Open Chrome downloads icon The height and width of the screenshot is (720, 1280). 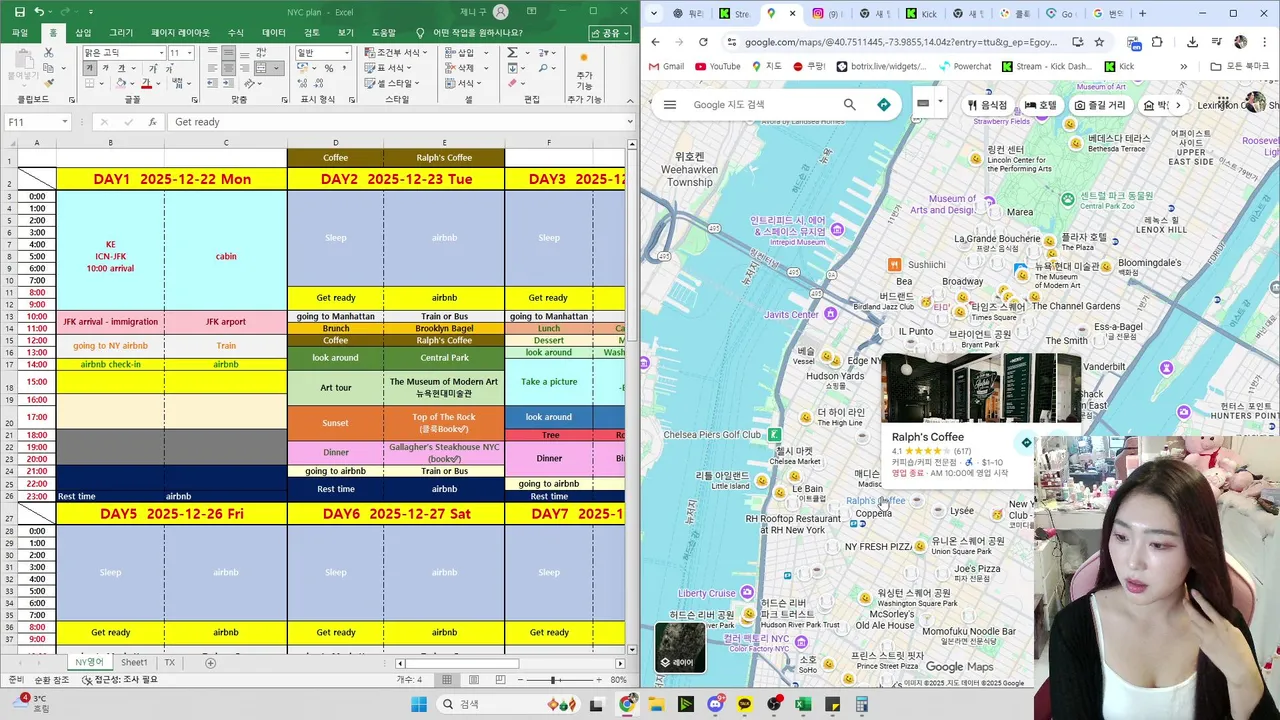(1192, 42)
